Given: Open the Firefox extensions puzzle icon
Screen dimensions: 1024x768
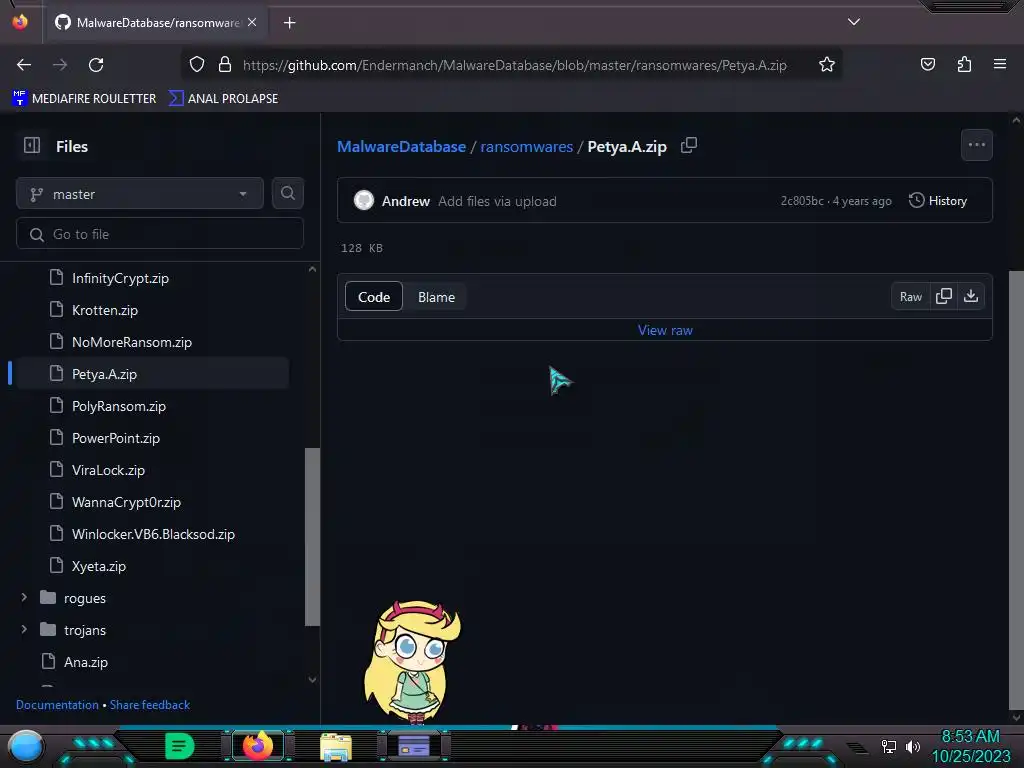Looking at the screenshot, I should tap(964, 64).
